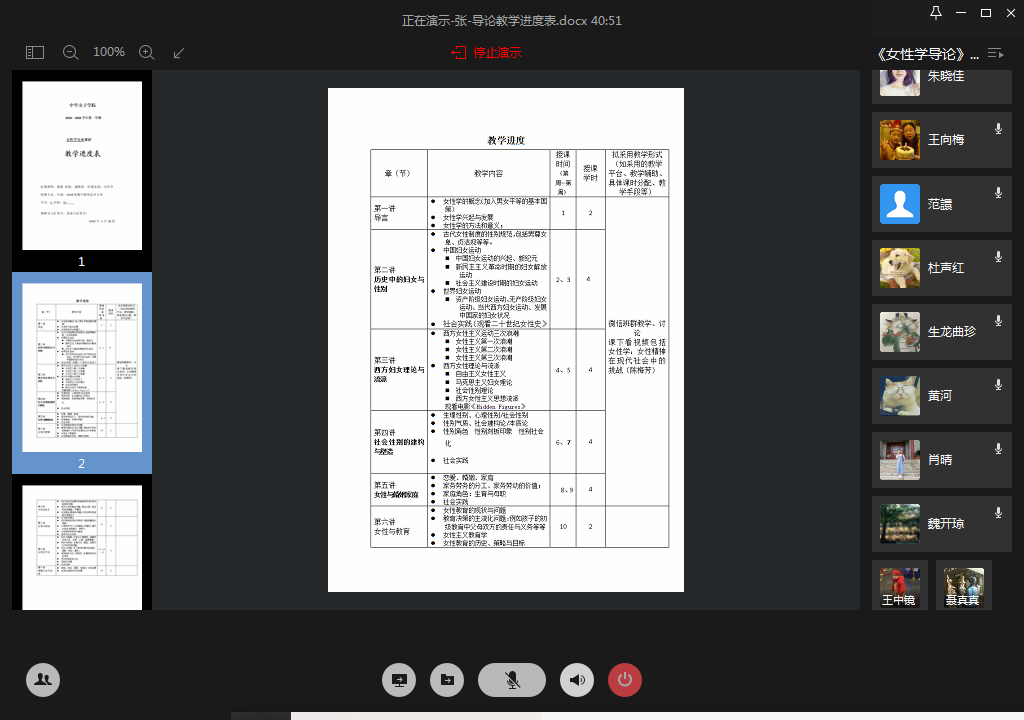Toggle the muted microphone button
The width and height of the screenshot is (1024, 720).
click(512, 680)
